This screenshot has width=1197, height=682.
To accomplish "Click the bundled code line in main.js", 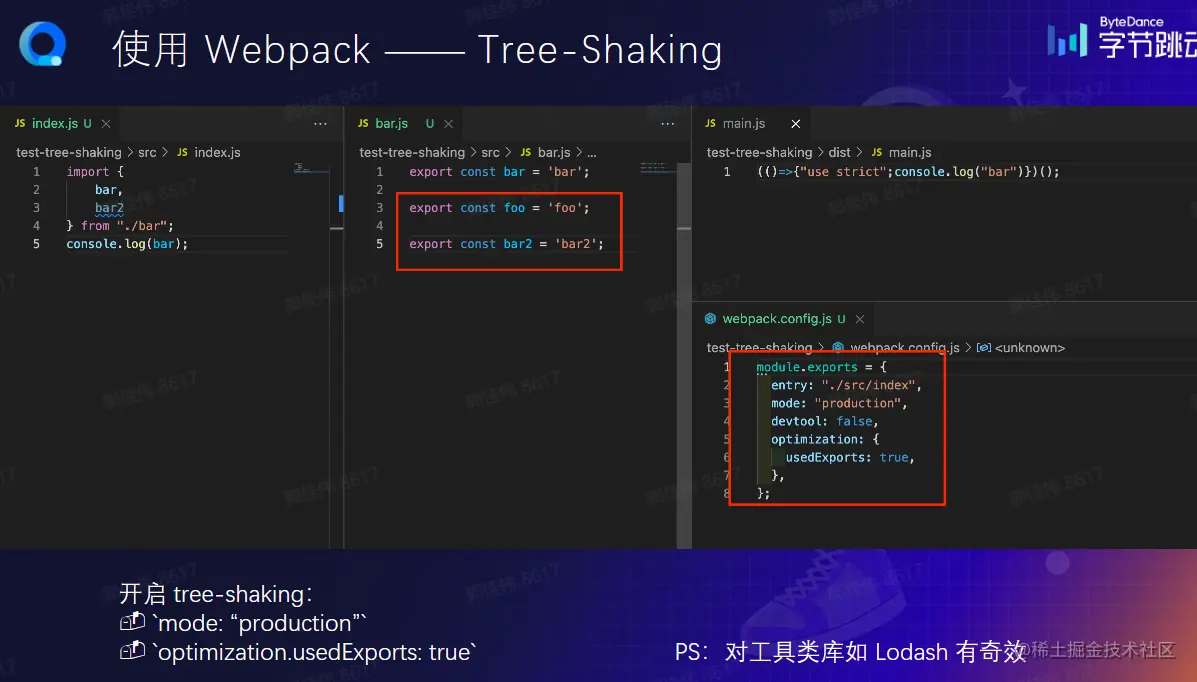I will [908, 172].
